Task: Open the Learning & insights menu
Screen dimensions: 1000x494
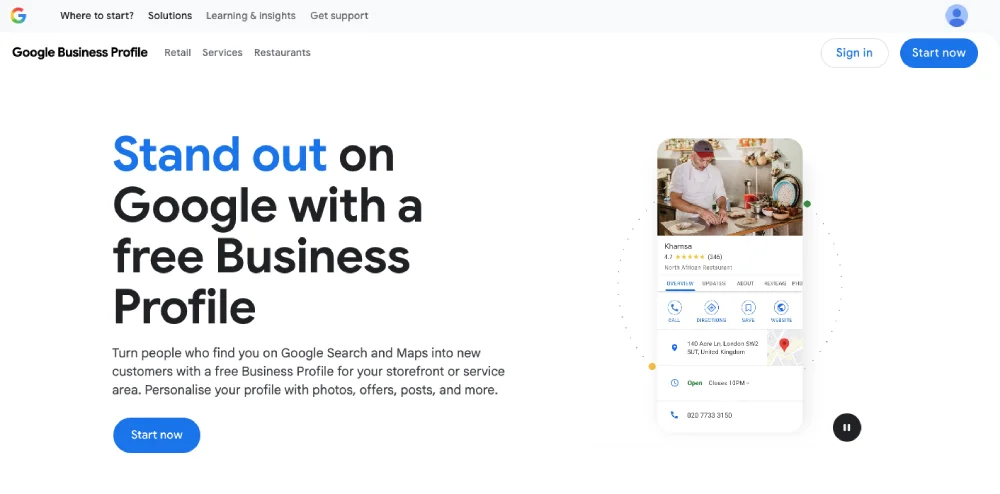Action: (251, 16)
